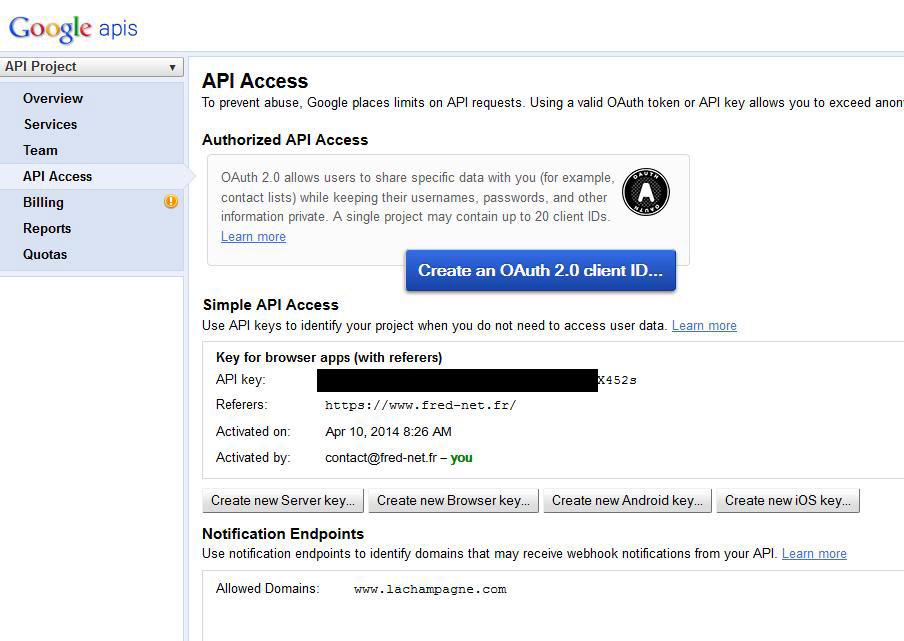
Task: Select API Access sidebar item
Action: pyautogui.click(x=58, y=176)
